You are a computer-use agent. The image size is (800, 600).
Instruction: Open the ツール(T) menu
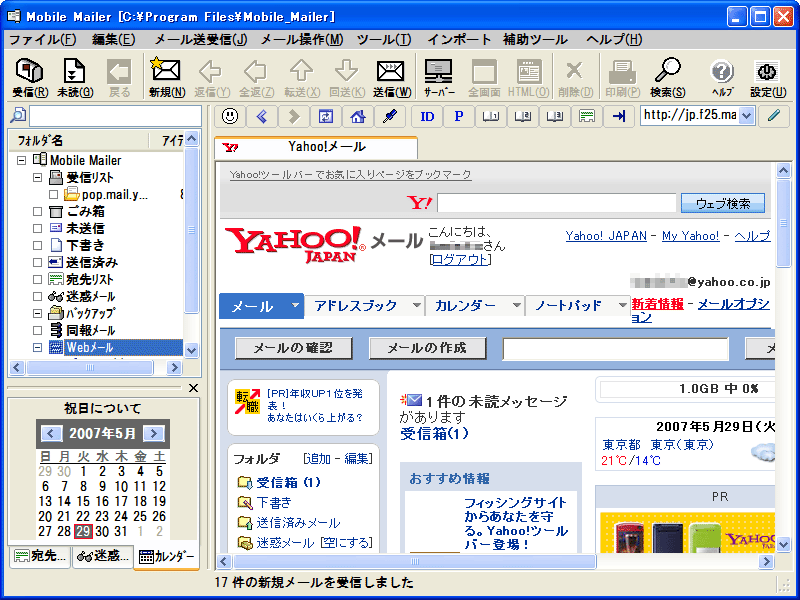pos(384,39)
